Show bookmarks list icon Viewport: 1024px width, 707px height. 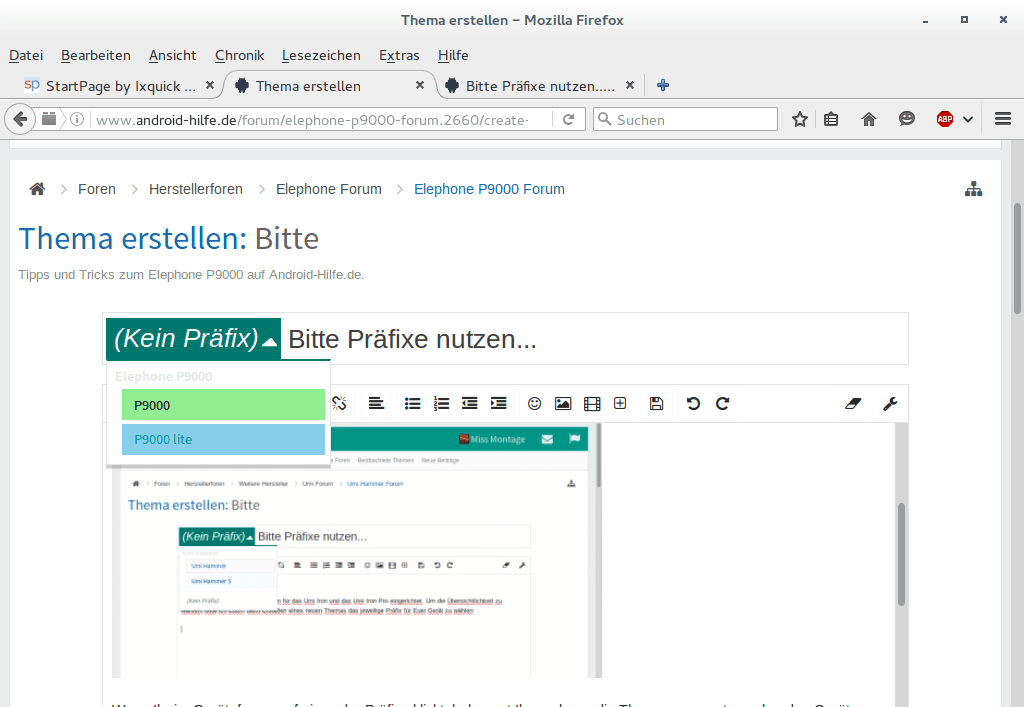pos(831,119)
